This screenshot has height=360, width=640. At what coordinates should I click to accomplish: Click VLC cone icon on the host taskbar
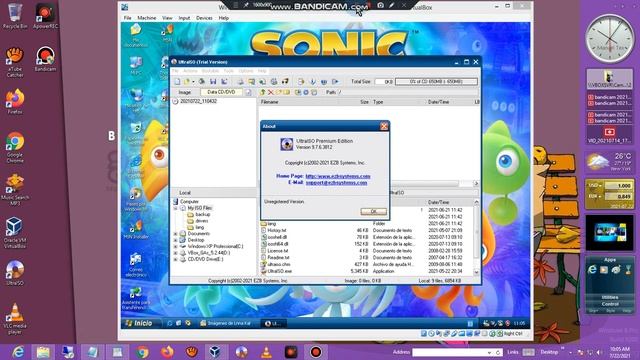(266, 352)
